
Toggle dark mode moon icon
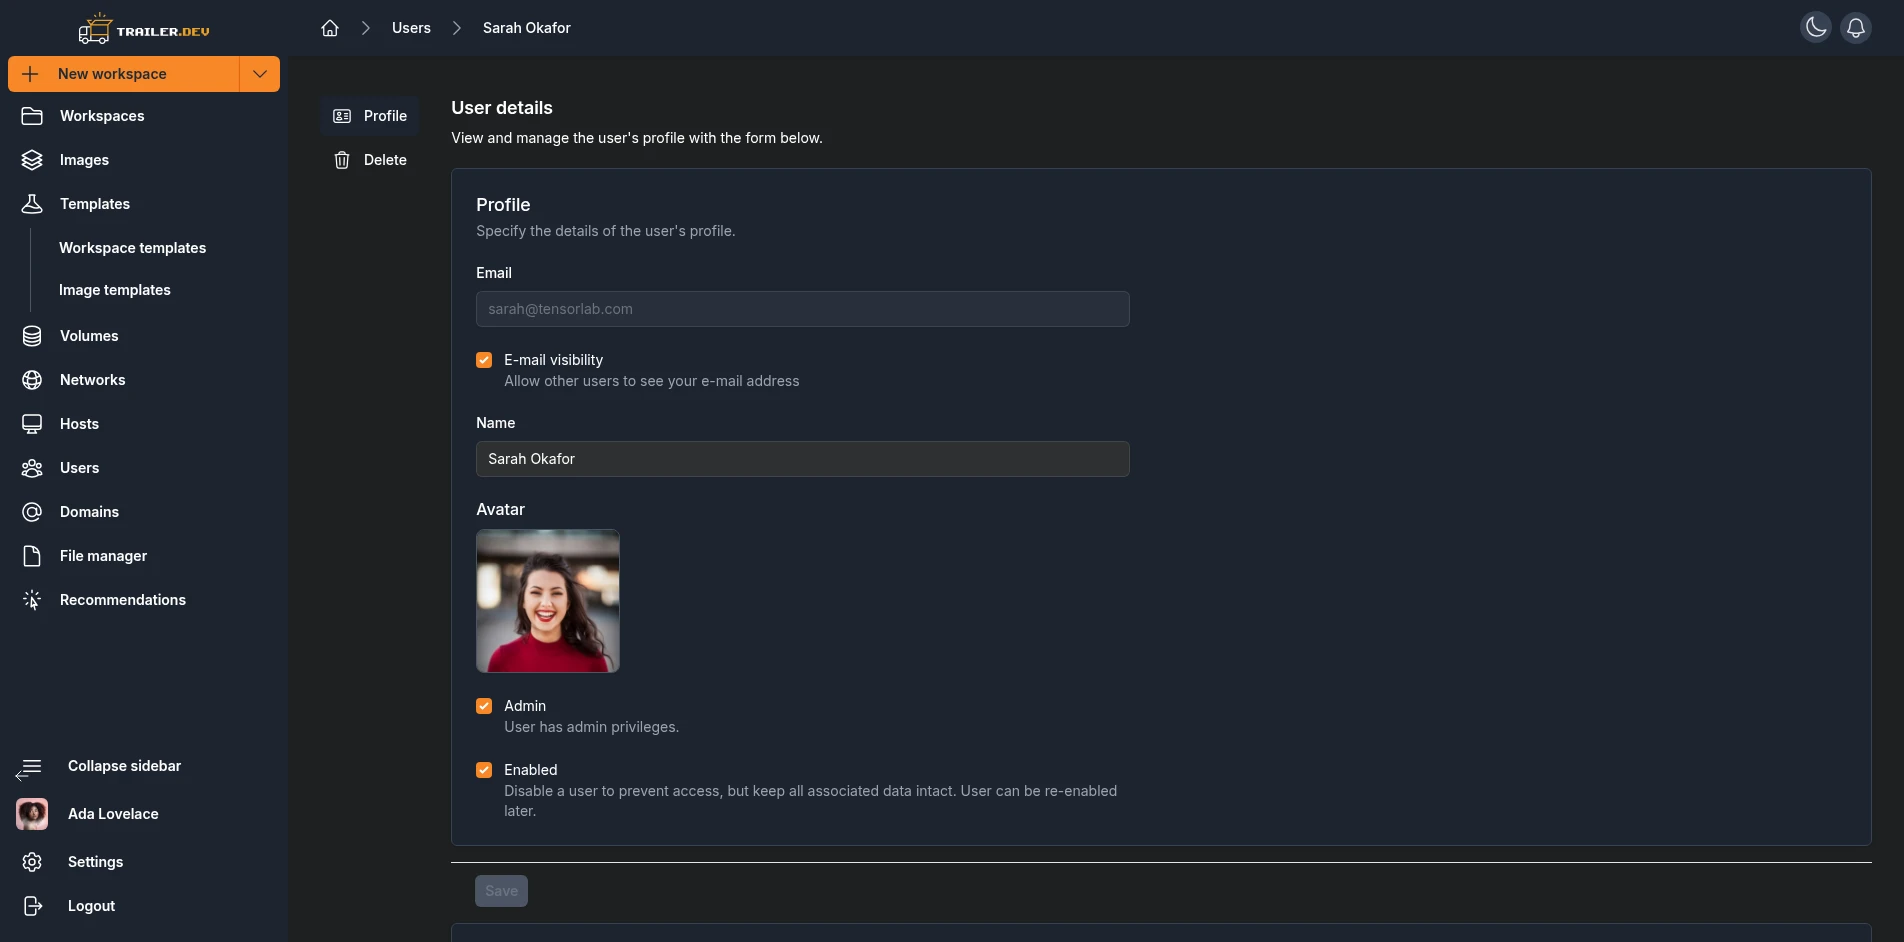point(1816,28)
